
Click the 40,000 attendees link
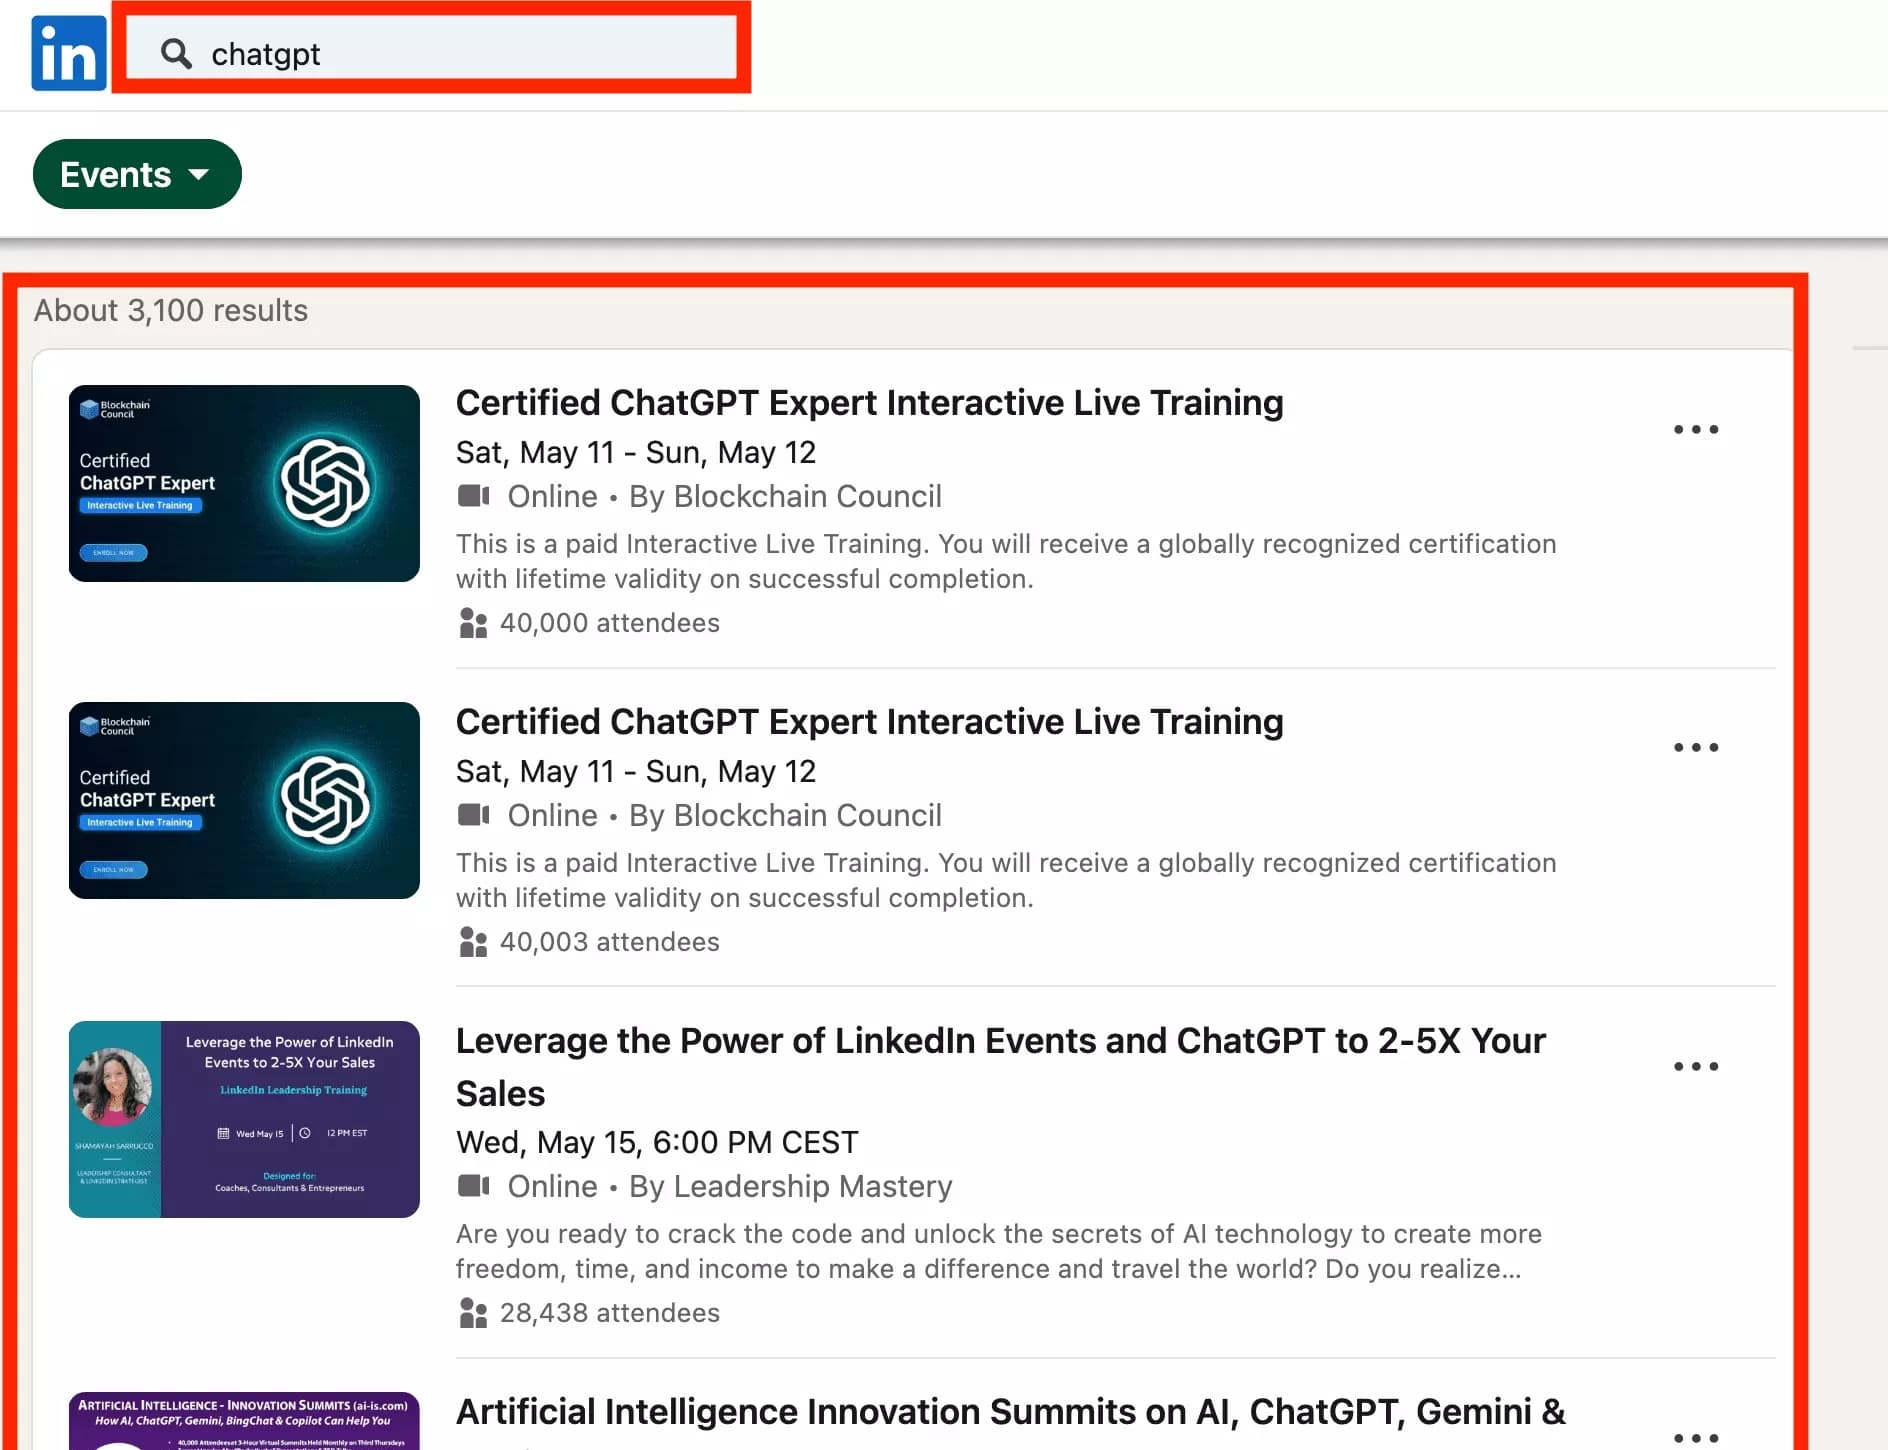608,622
